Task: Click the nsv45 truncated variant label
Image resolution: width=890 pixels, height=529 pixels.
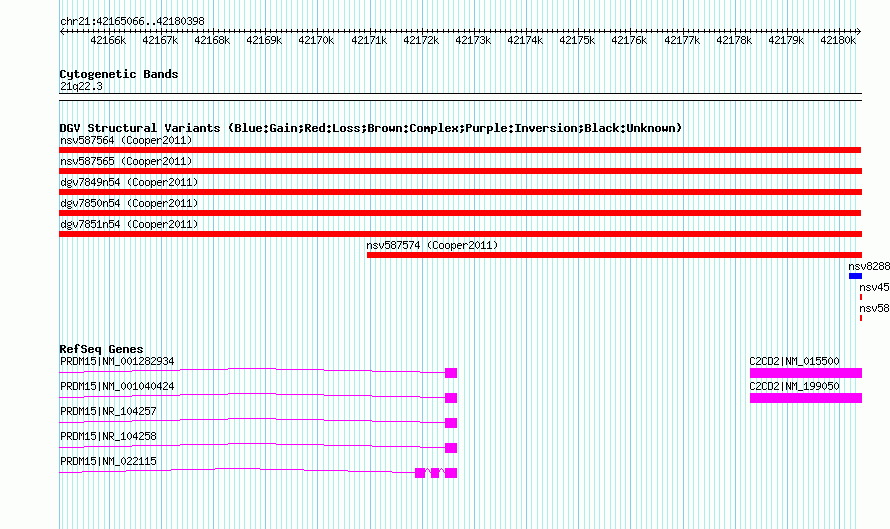Action: click(874, 287)
